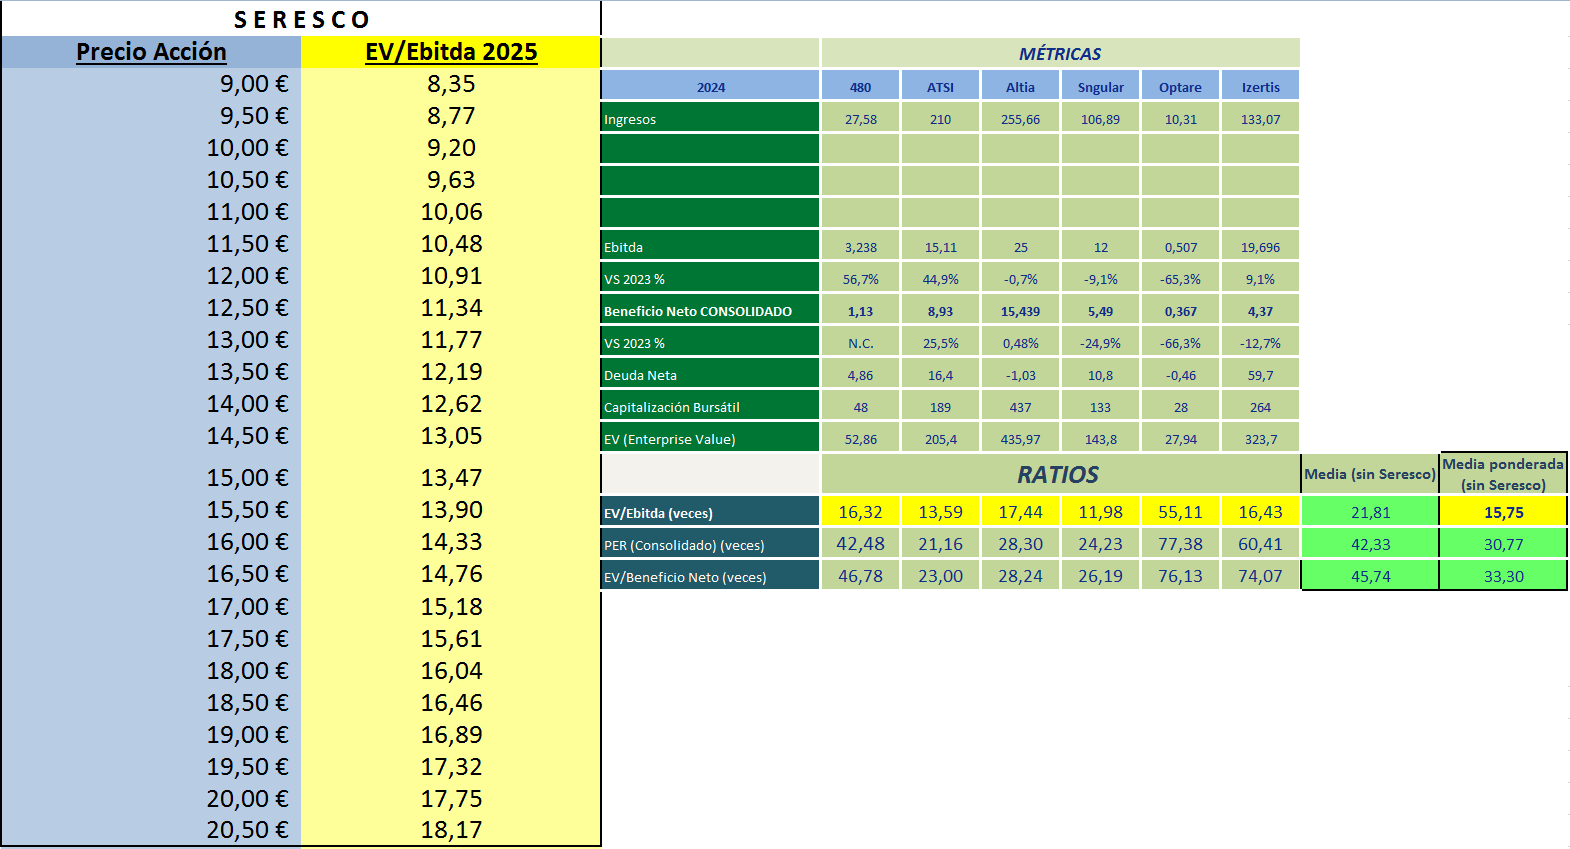
Task: Click the 42,48 PER cell
Action: tap(860, 544)
